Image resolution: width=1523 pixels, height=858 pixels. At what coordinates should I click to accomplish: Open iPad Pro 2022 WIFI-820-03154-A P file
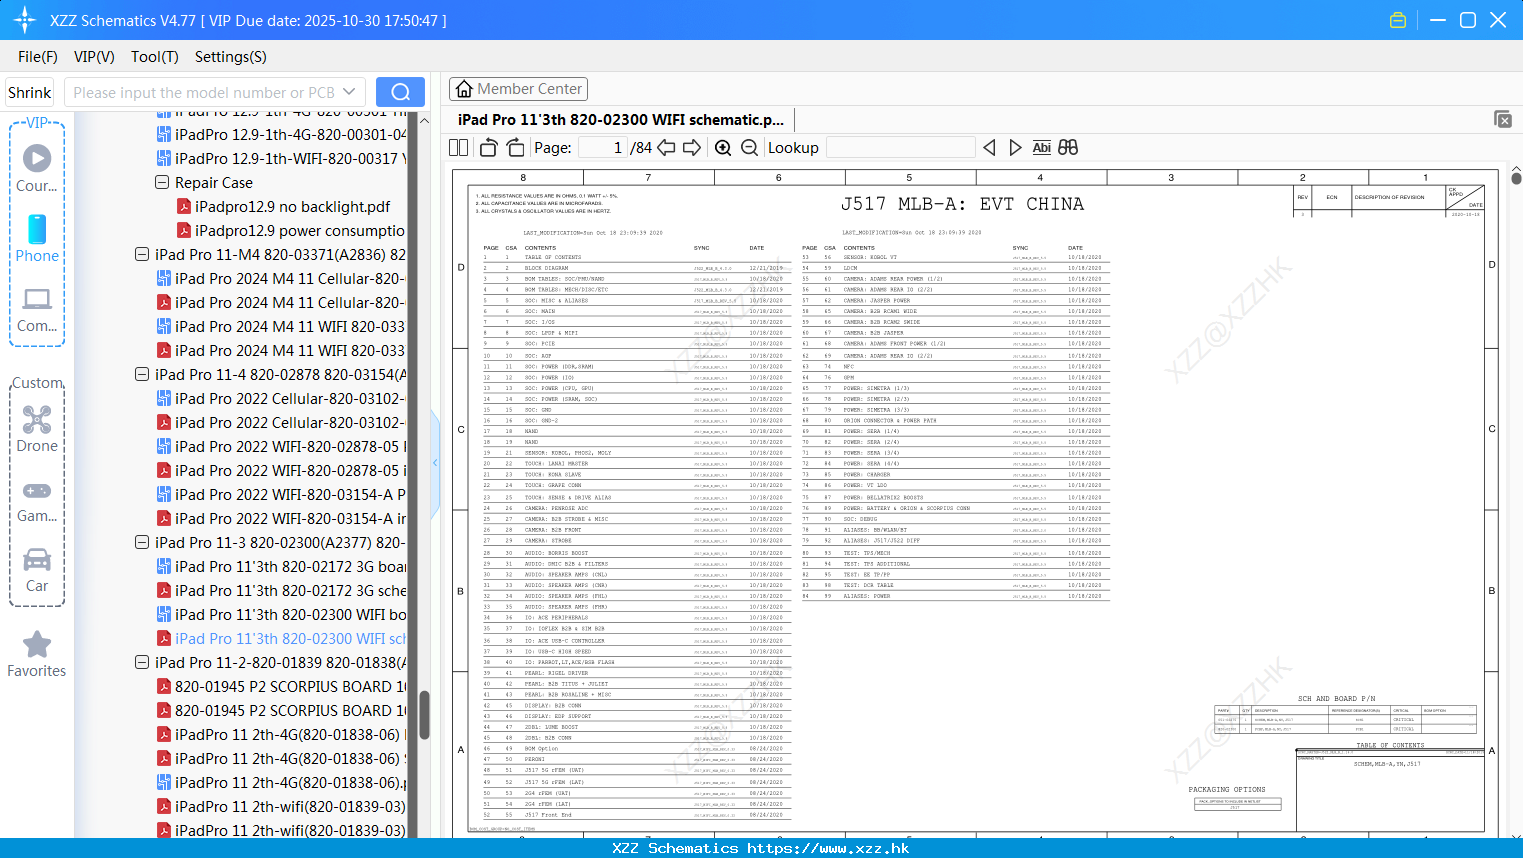pyautogui.click(x=290, y=494)
